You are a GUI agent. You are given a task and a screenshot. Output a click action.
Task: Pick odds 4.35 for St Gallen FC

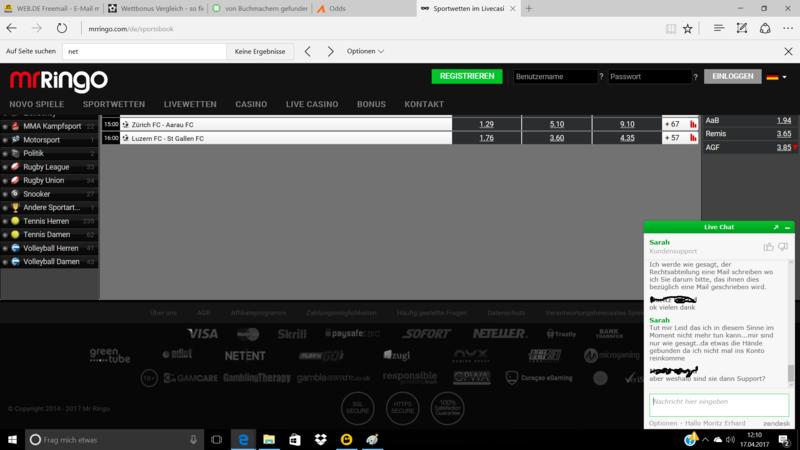627,138
